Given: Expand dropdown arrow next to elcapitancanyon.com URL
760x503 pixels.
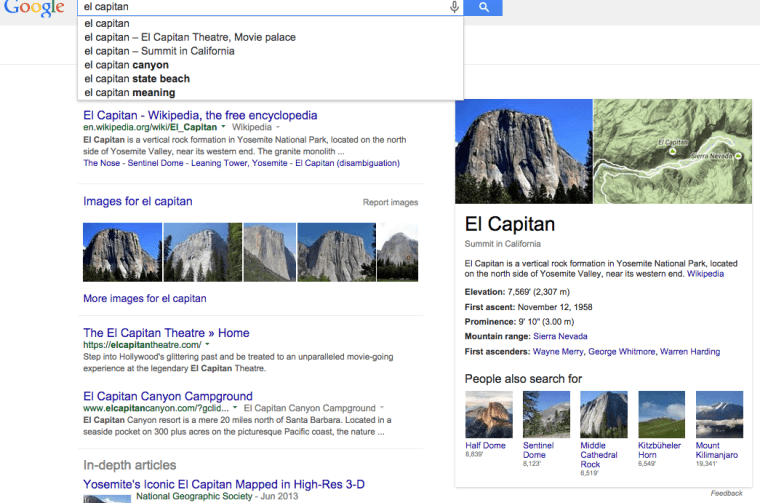Looking at the screenshot, I should [235, 408].
